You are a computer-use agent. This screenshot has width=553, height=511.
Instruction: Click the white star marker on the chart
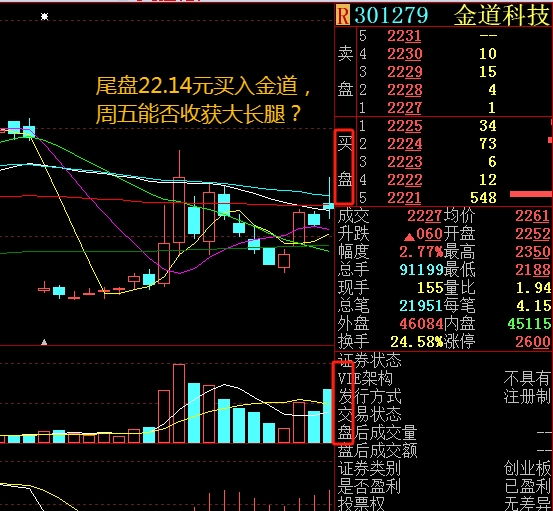[44, 16]
